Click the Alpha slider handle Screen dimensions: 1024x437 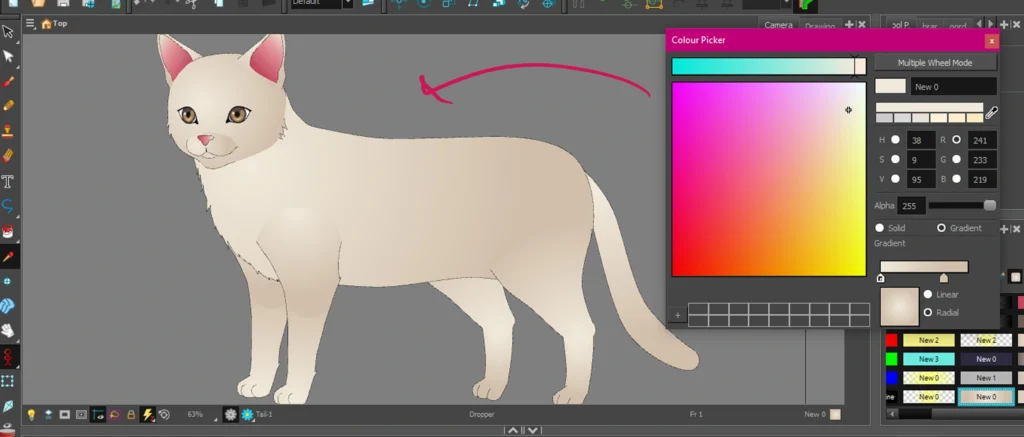[x=989, y=206]
